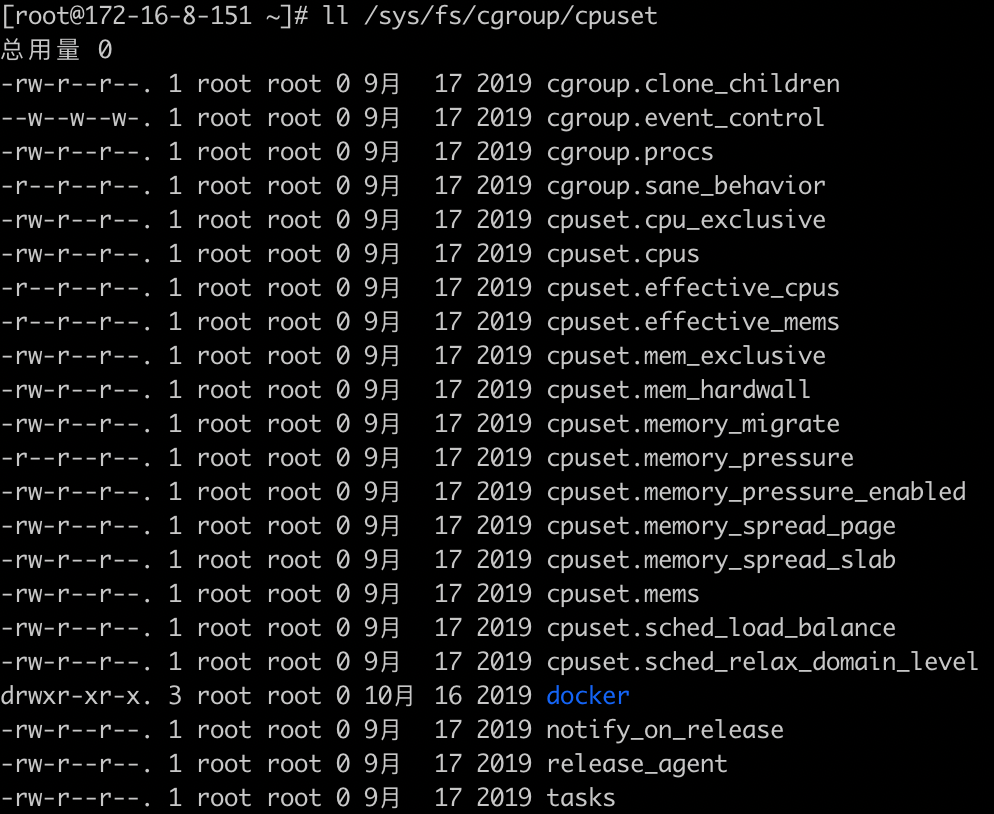Click the ll /sys/fs/cgroup/cpuset command text

point(490,16)
